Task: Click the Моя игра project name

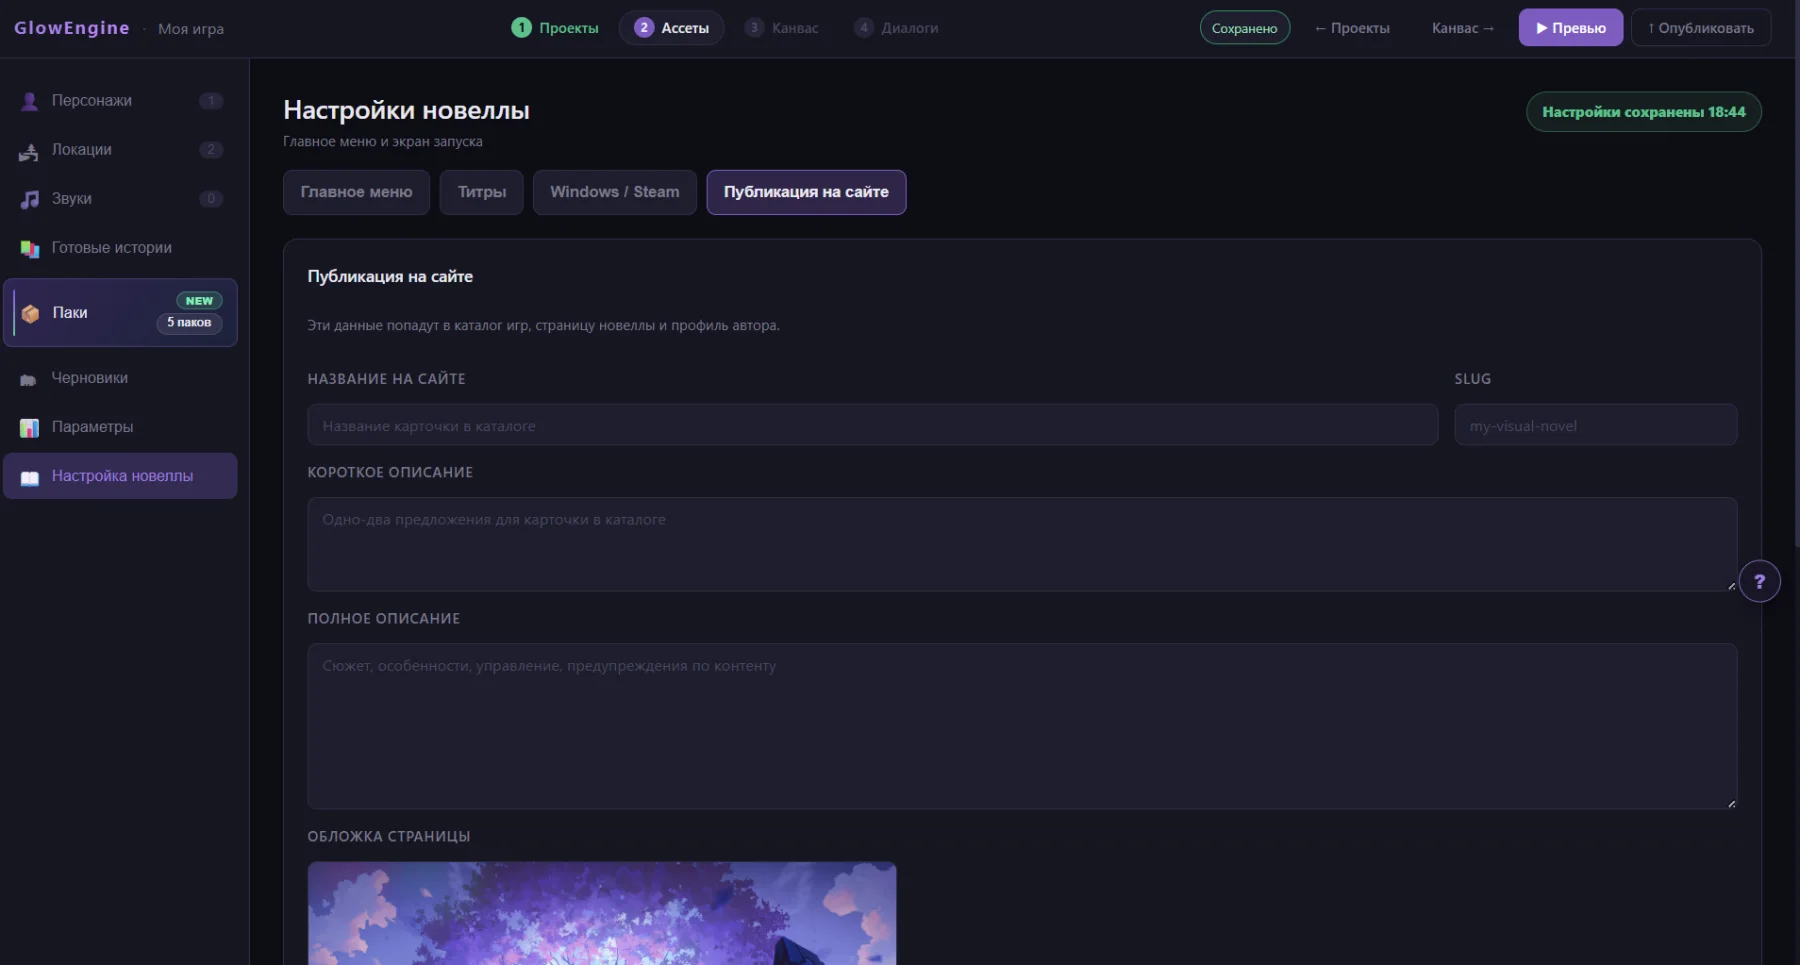Action: 191,29
